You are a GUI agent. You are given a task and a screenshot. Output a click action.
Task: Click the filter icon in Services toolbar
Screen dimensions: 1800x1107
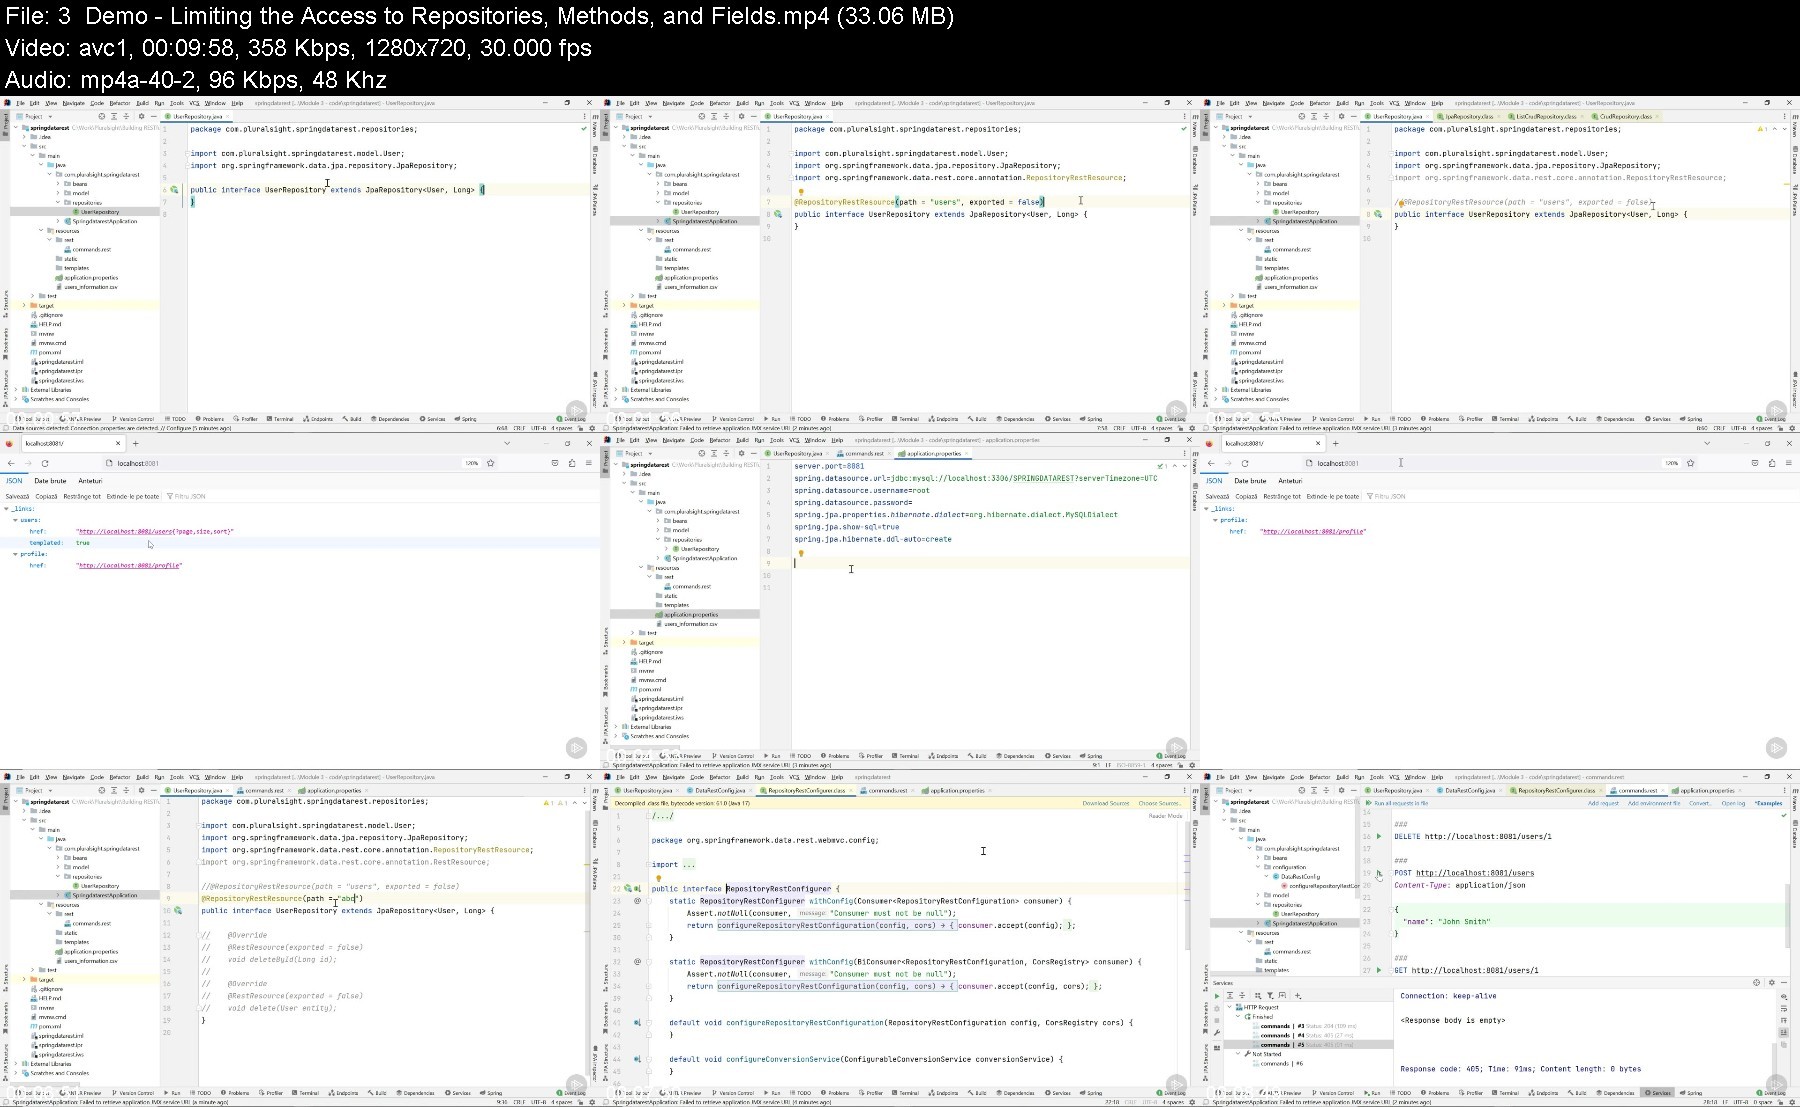coord(1270,996)
